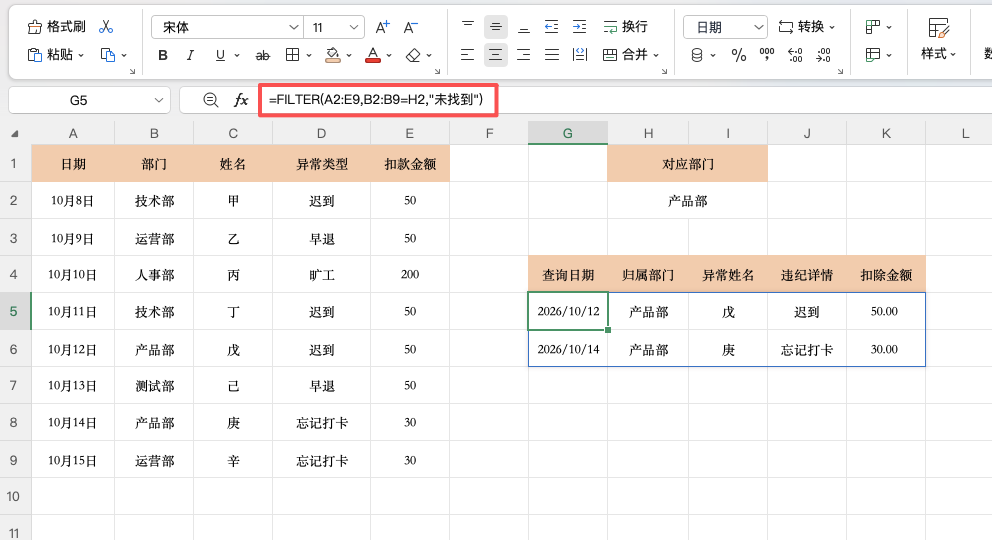
Task: Click the Copy icon
Action: (108, 55)
